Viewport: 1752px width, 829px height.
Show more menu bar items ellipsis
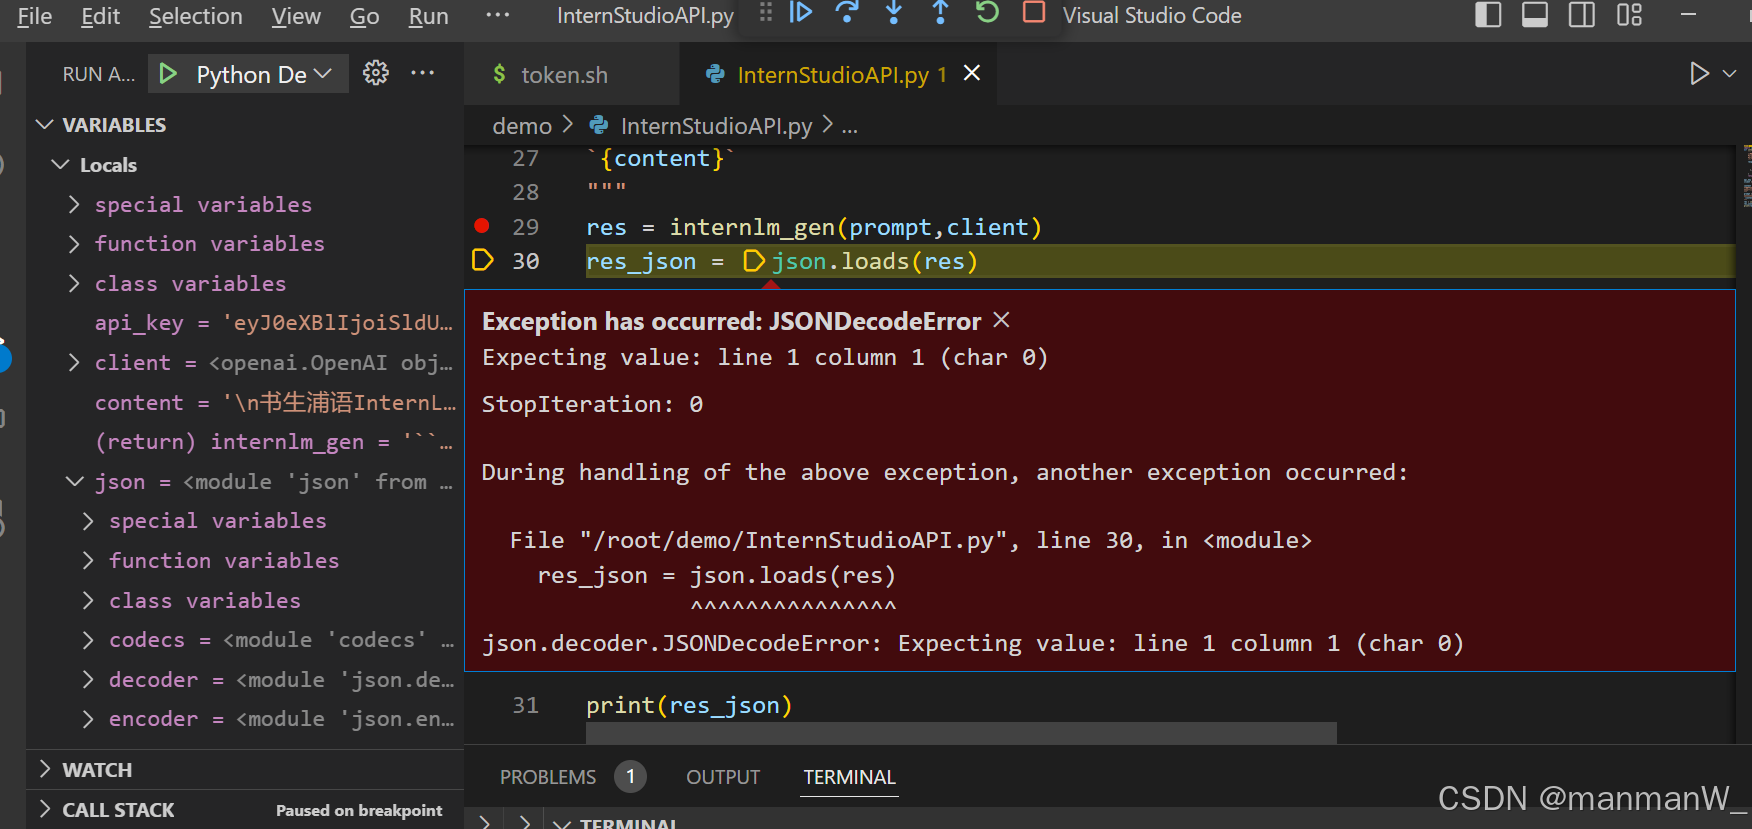click(x=497, y=15)
